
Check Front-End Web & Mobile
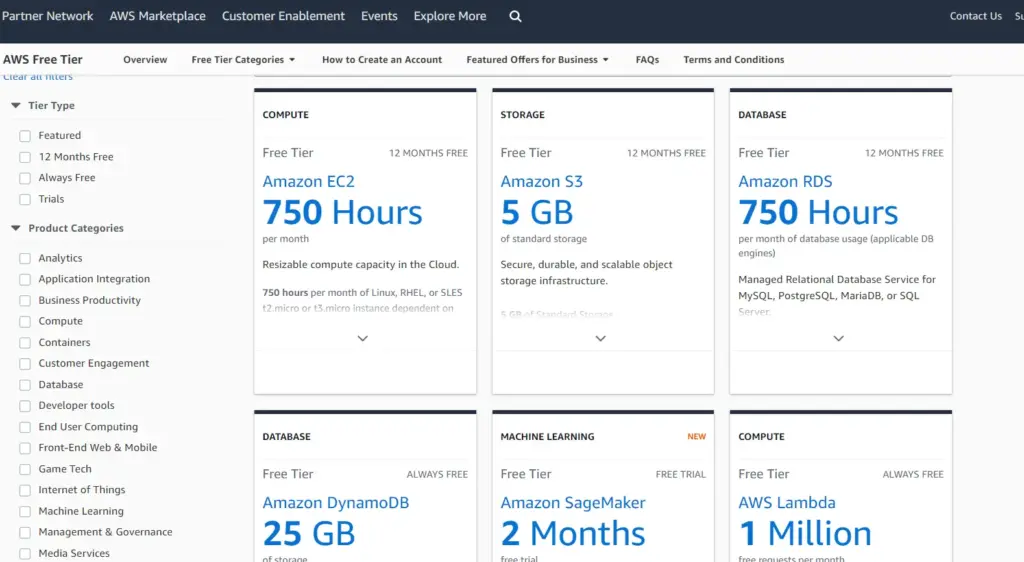25,448
